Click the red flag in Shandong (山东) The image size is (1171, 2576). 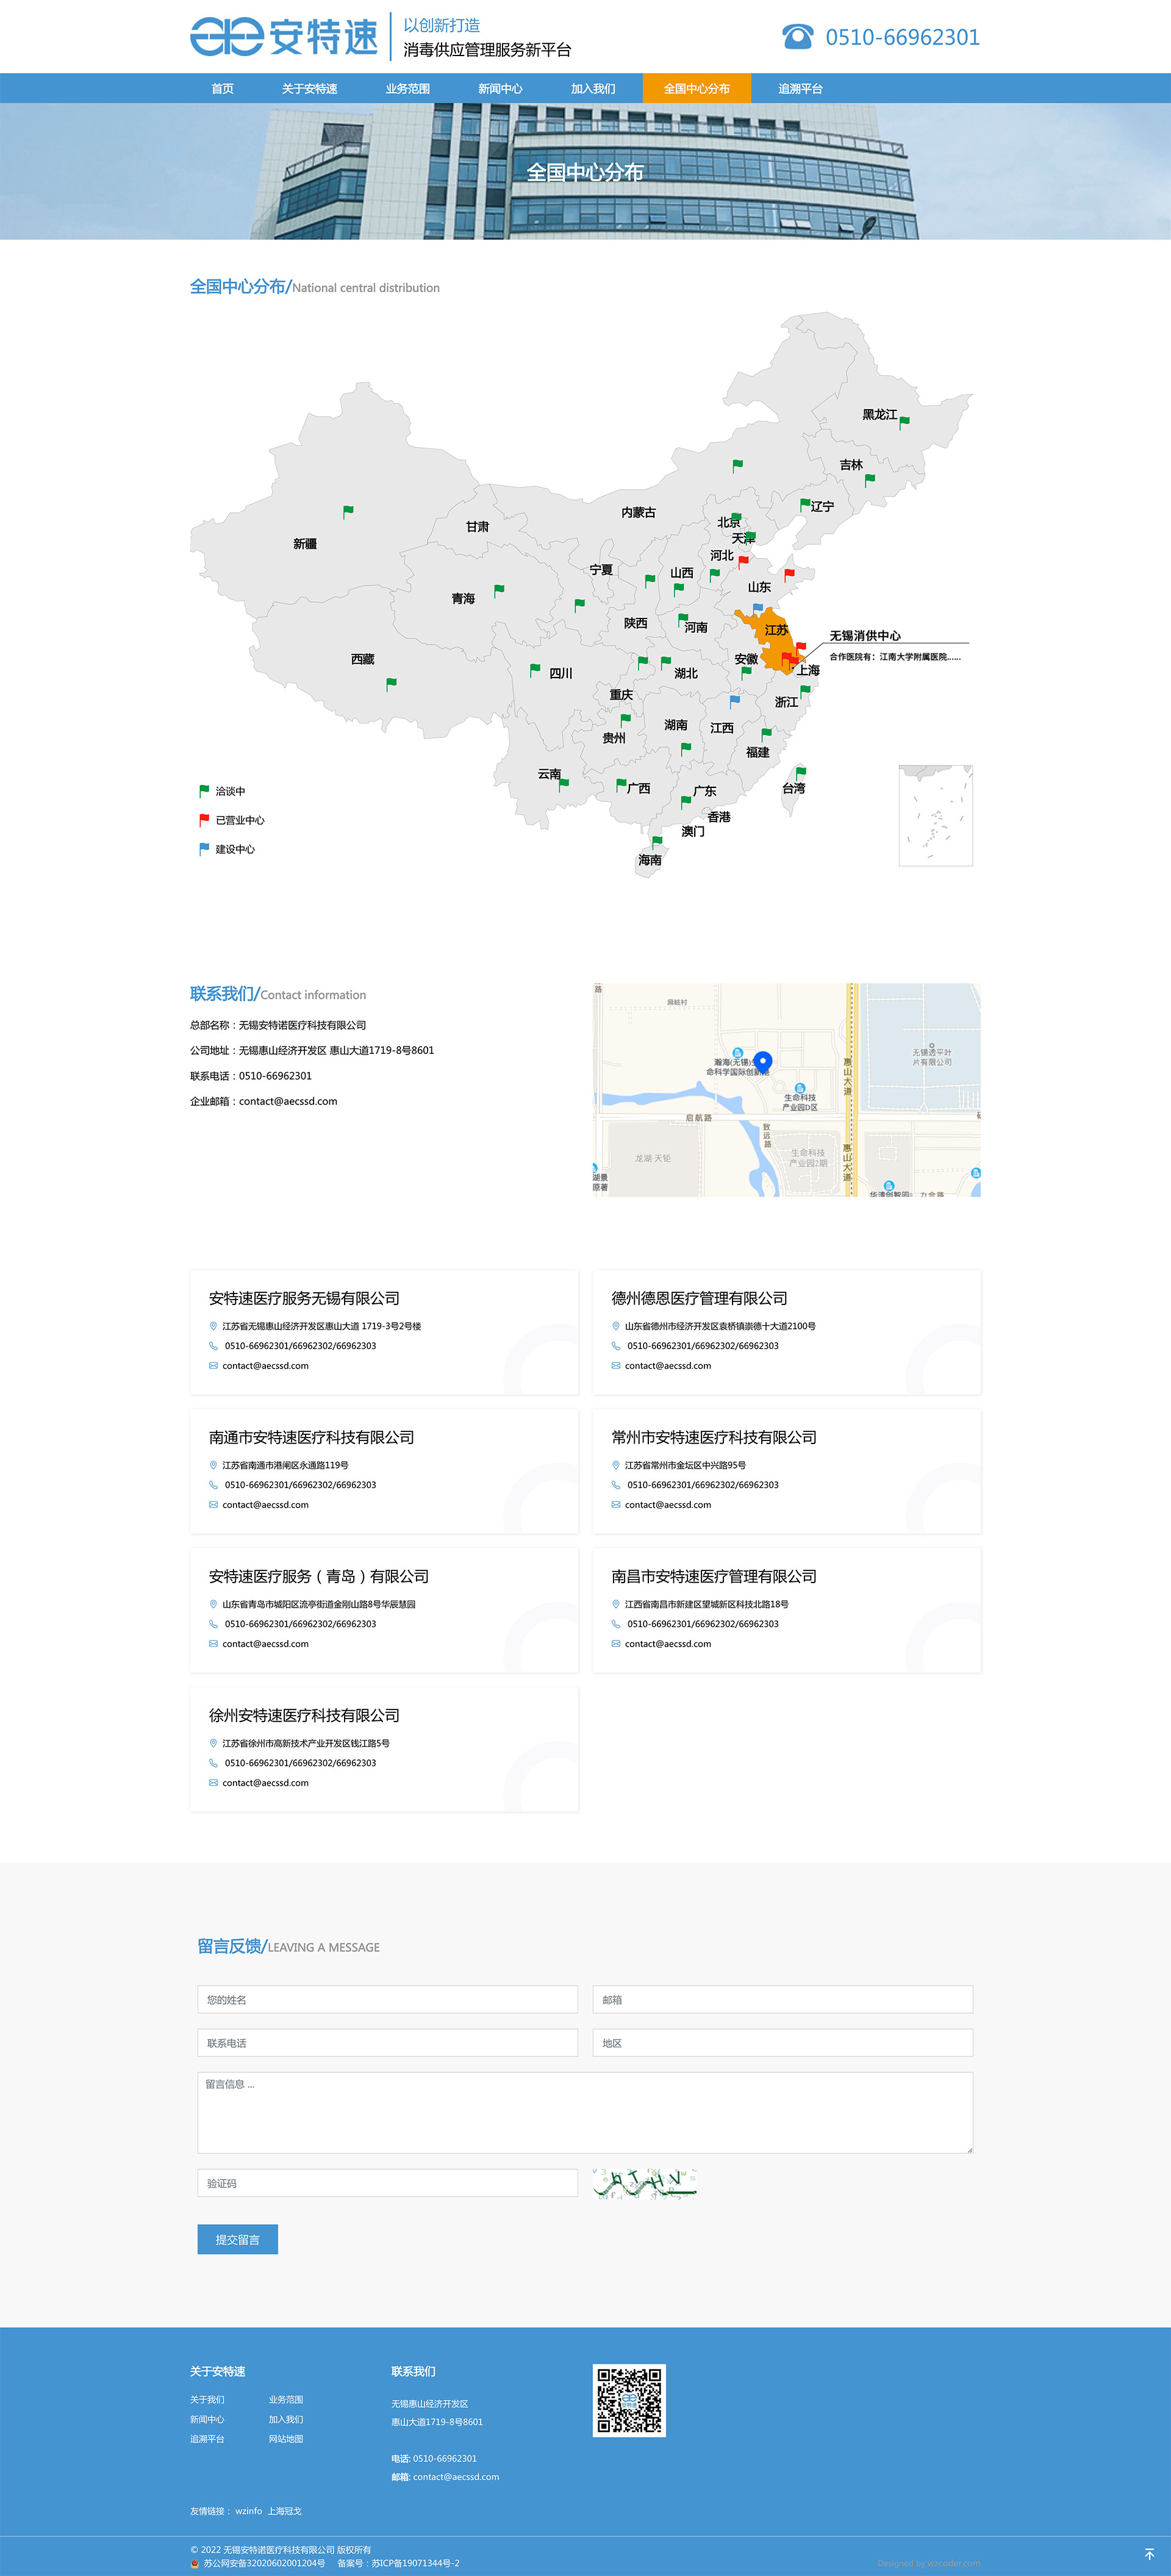[x=789, y=573]
